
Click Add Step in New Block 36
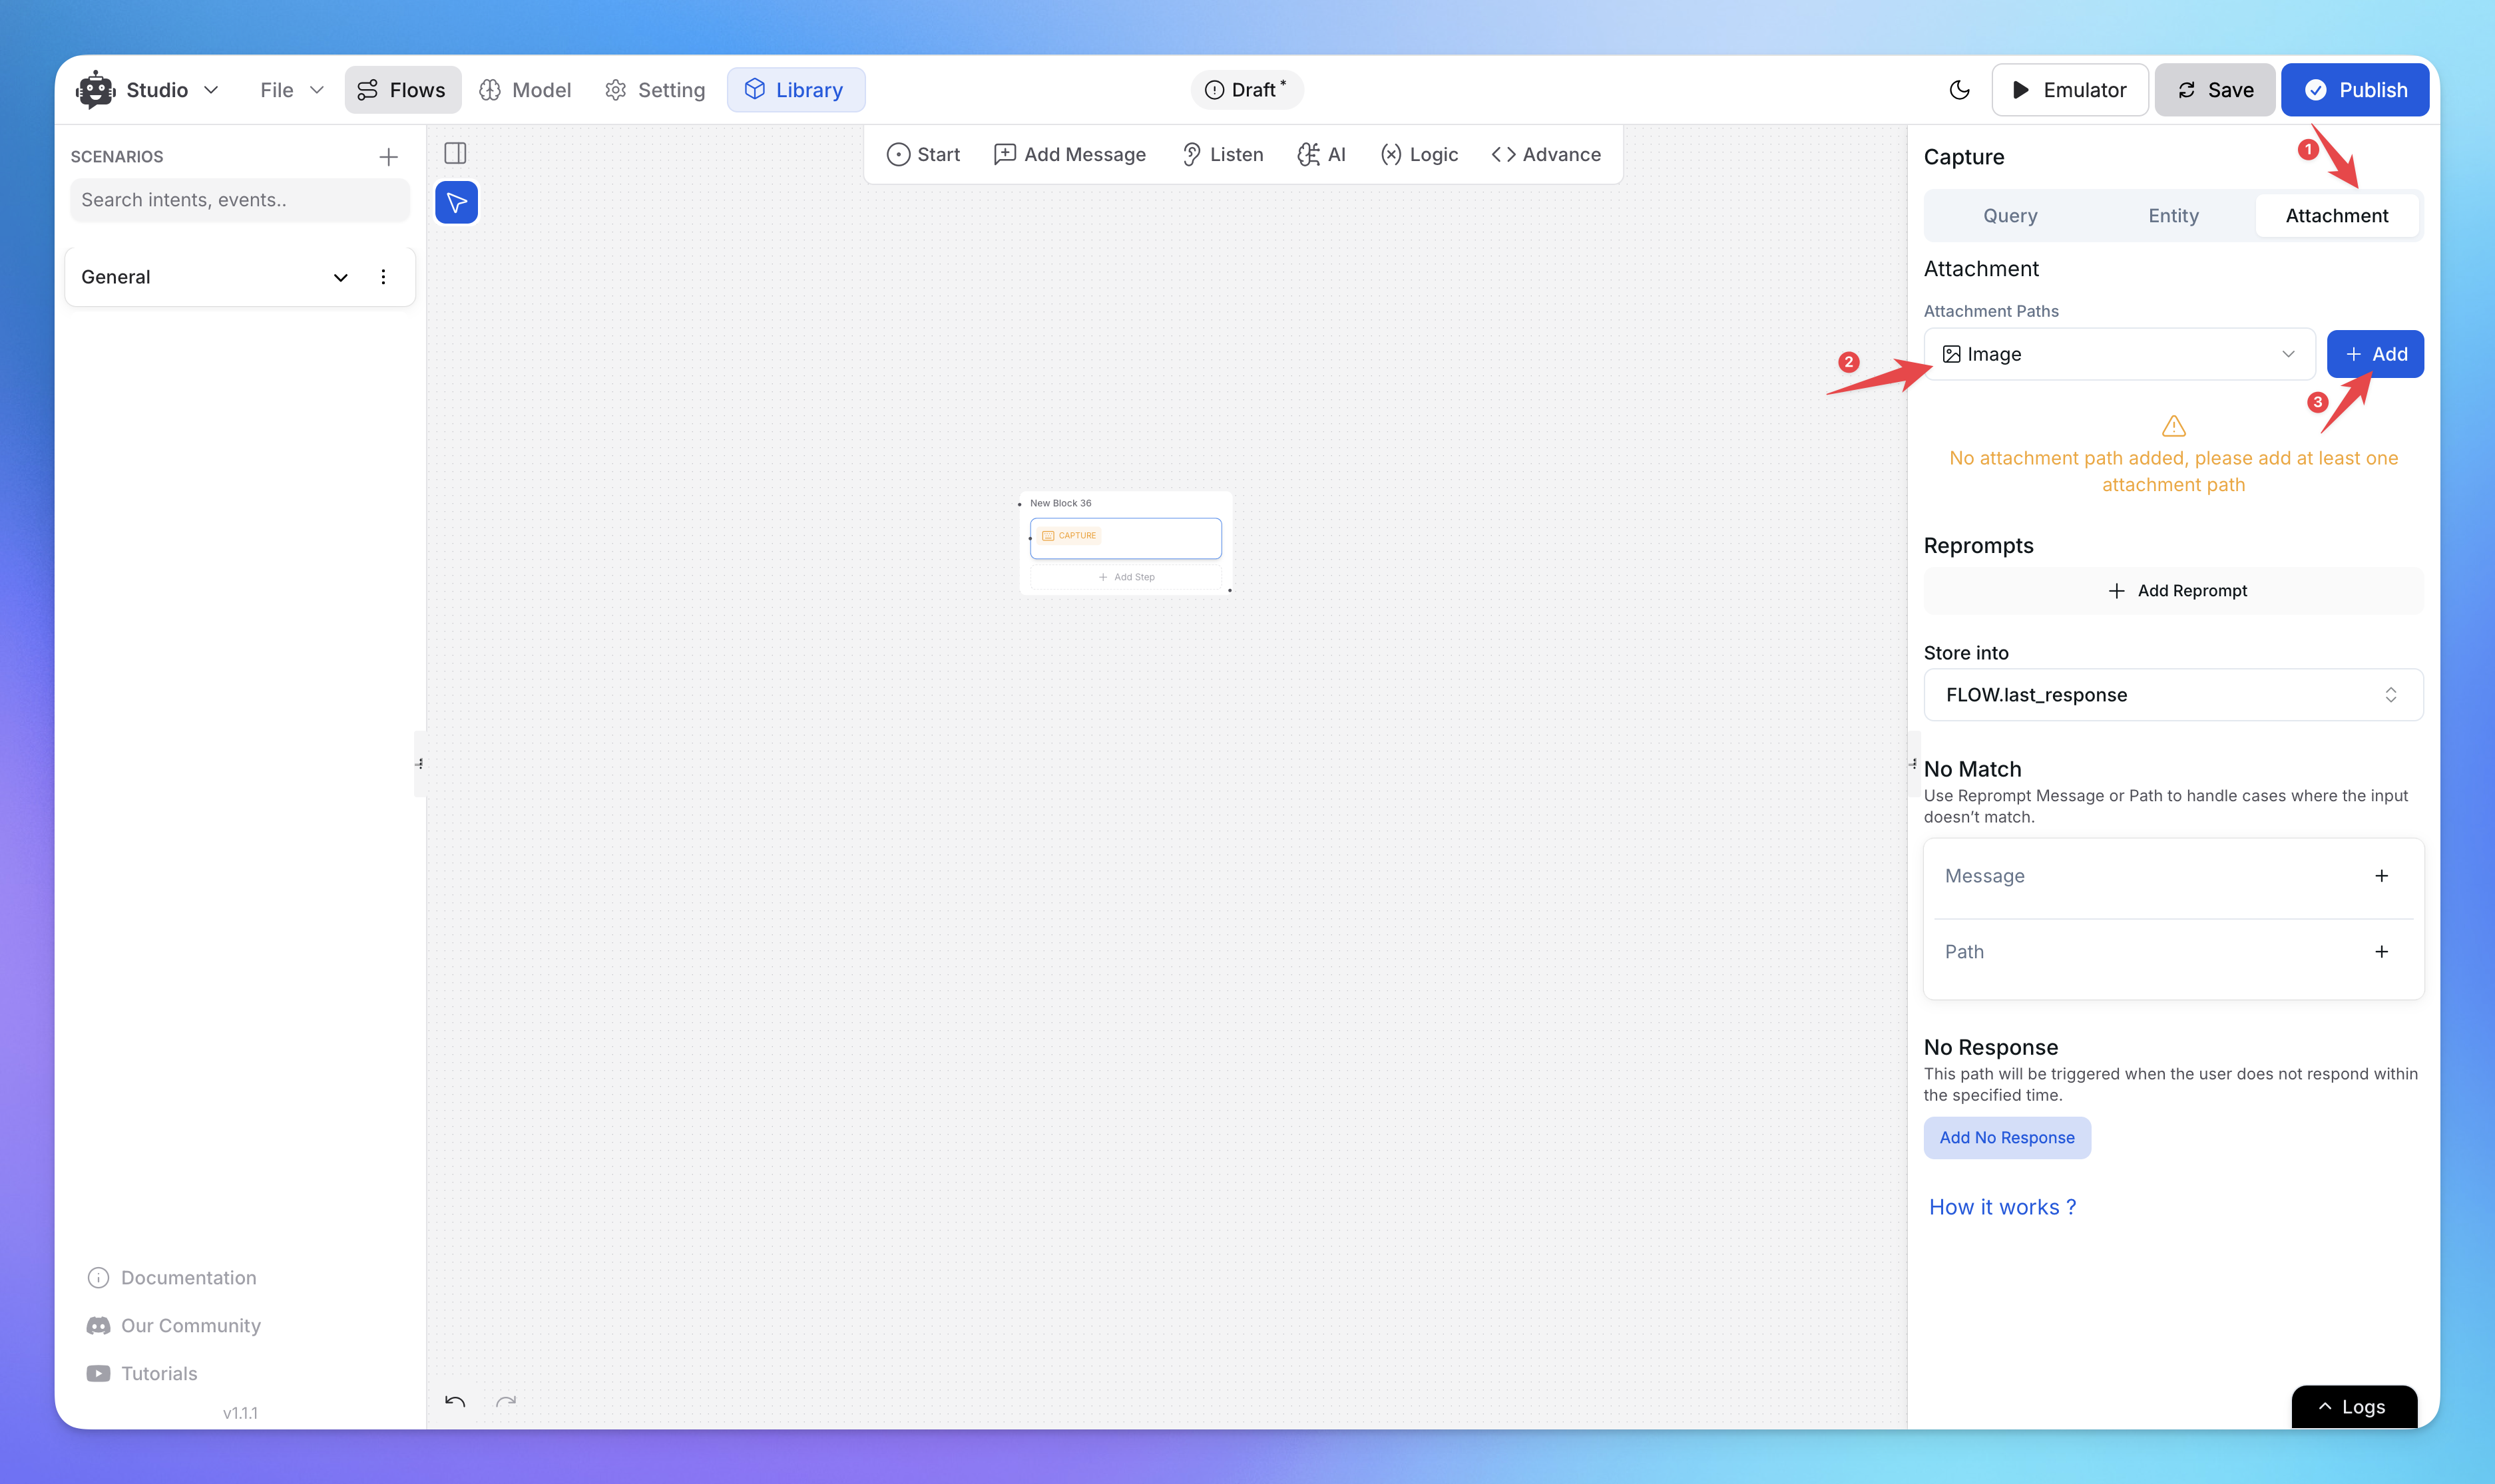point(1126,577)
